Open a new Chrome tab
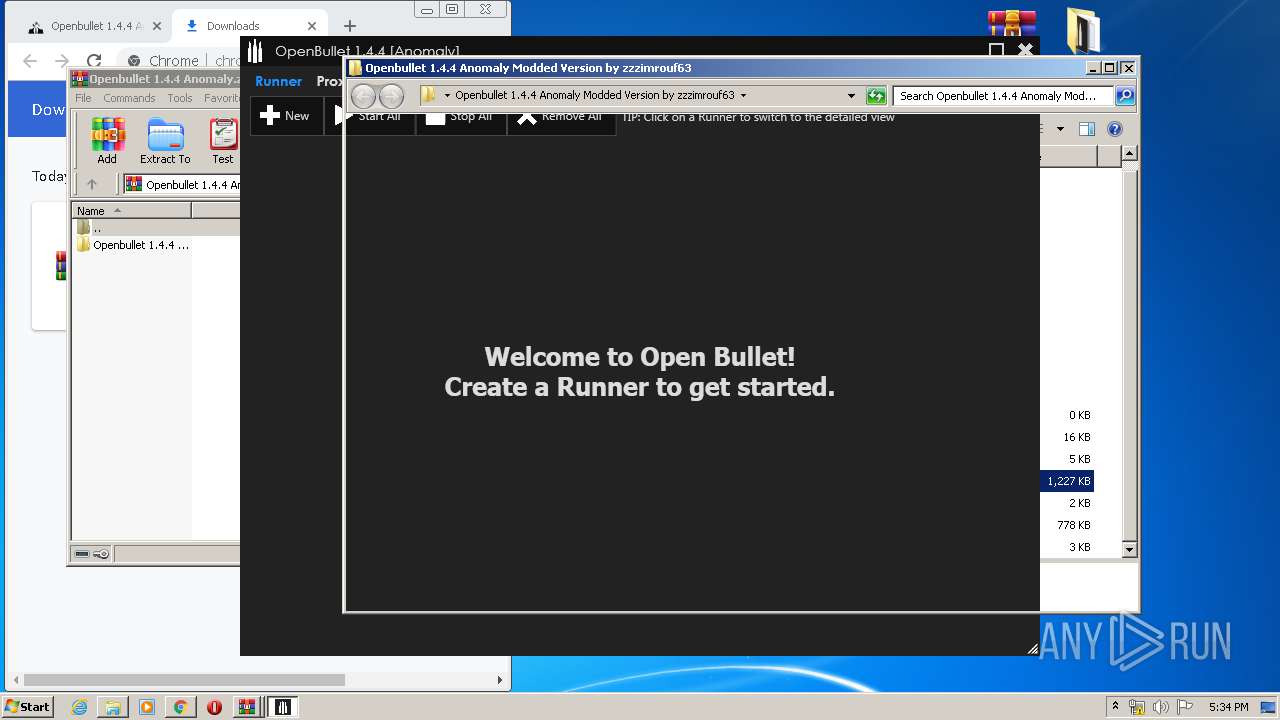Viewport: 1280px width, 720px height. 349,26
